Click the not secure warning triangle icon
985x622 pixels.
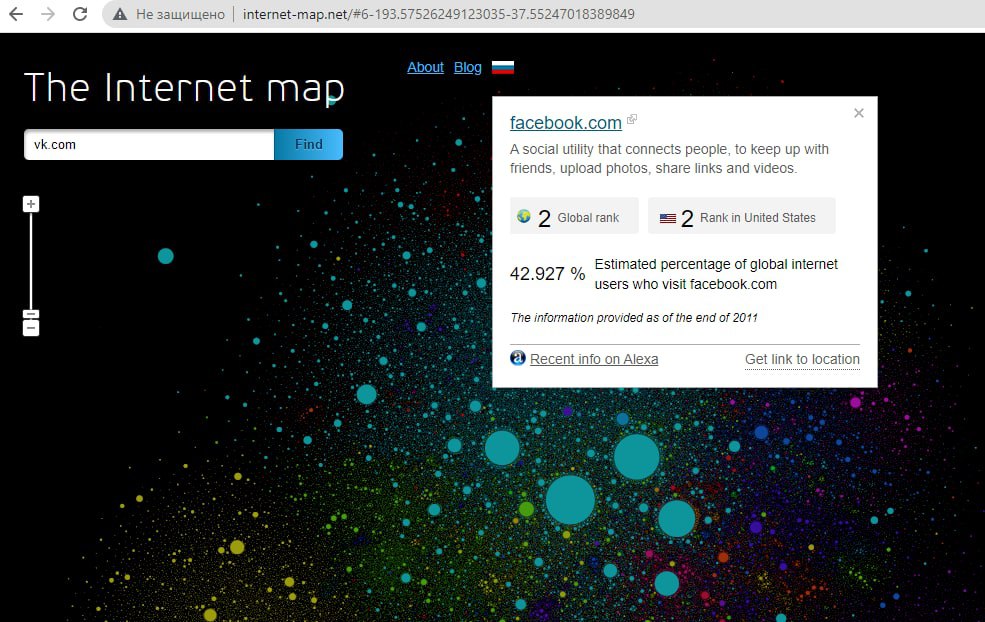point(119,14)
